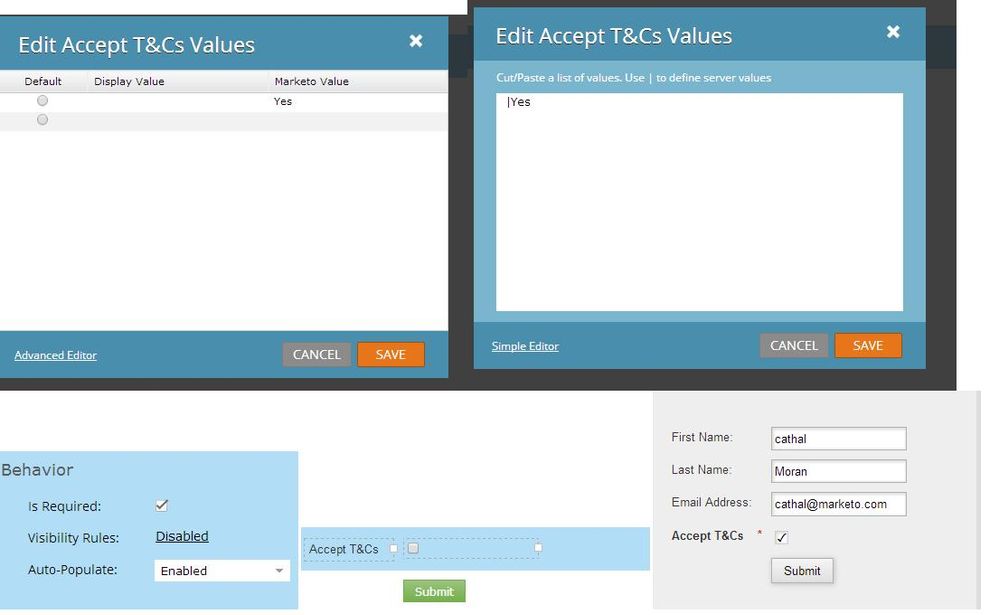This screenshot has width=999, height=615.
Task: Select the Accept T&Cs label in form editor
Action: 343,549
